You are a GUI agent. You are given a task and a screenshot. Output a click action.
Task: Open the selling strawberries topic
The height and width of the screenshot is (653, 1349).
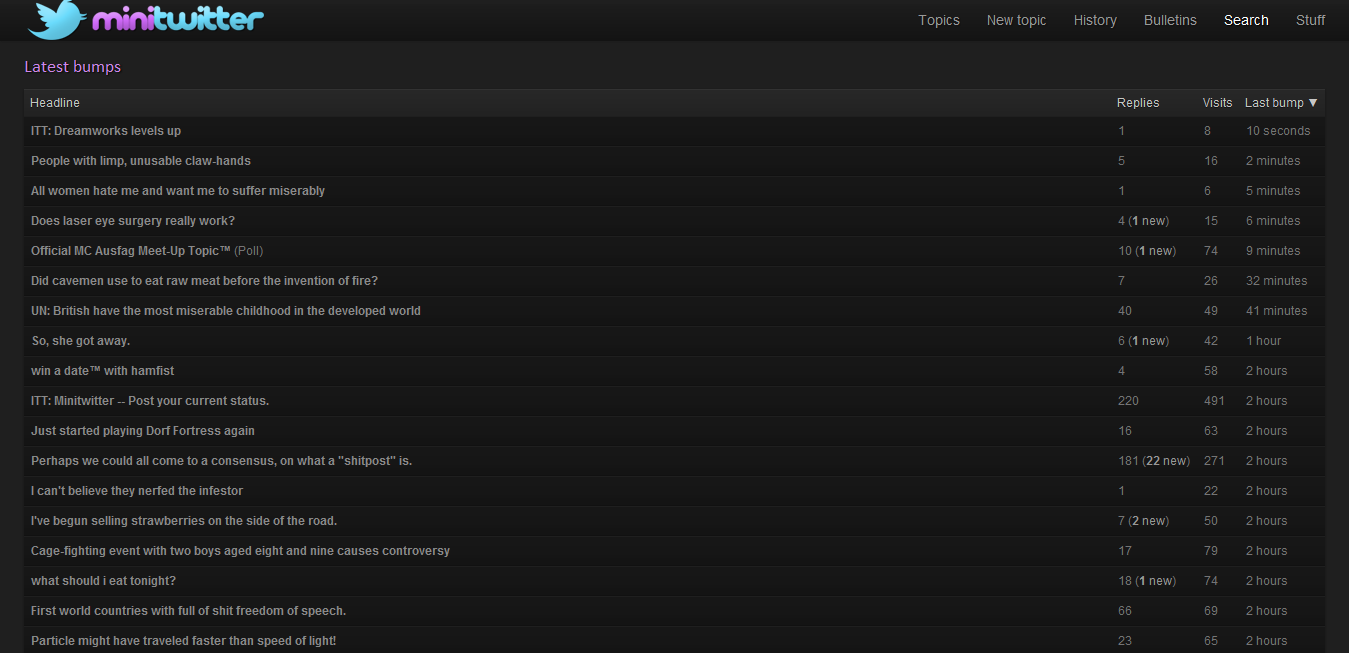click(184, 521)
